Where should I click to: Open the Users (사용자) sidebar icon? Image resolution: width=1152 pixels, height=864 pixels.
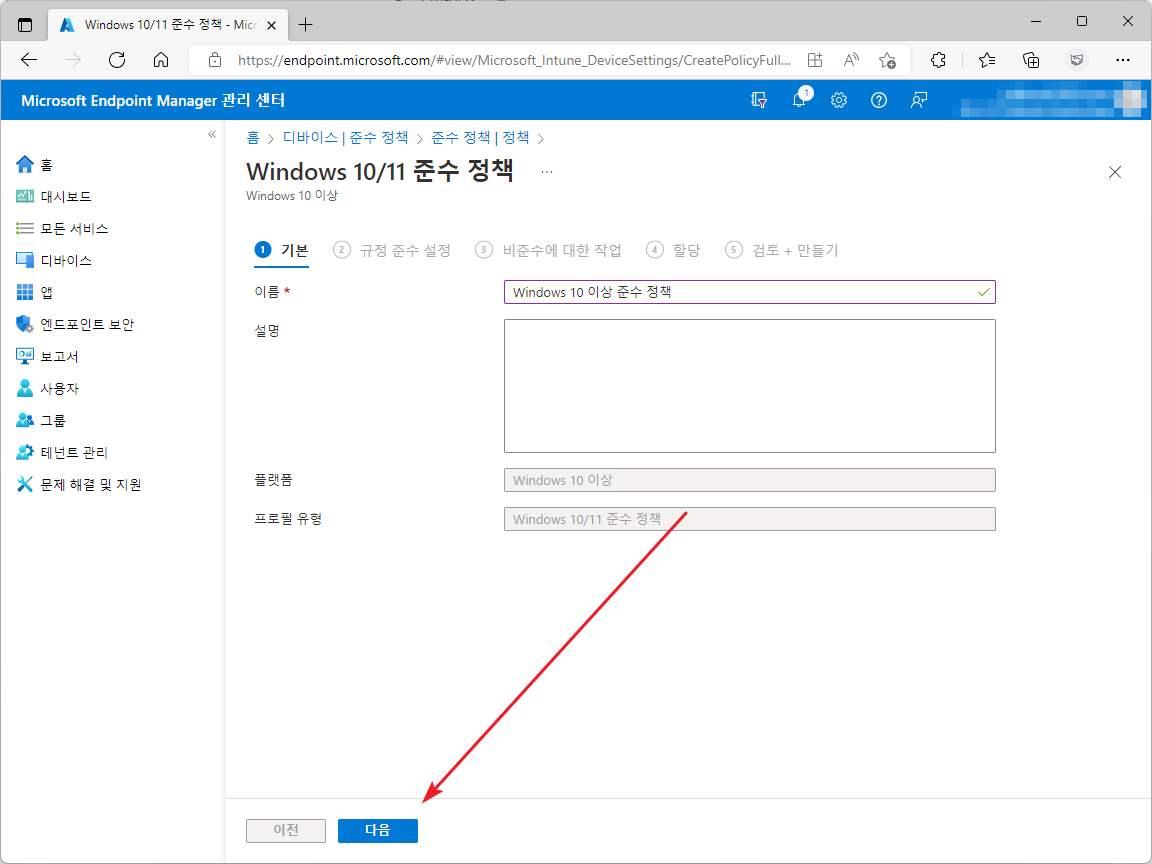(x=25, y=388)
